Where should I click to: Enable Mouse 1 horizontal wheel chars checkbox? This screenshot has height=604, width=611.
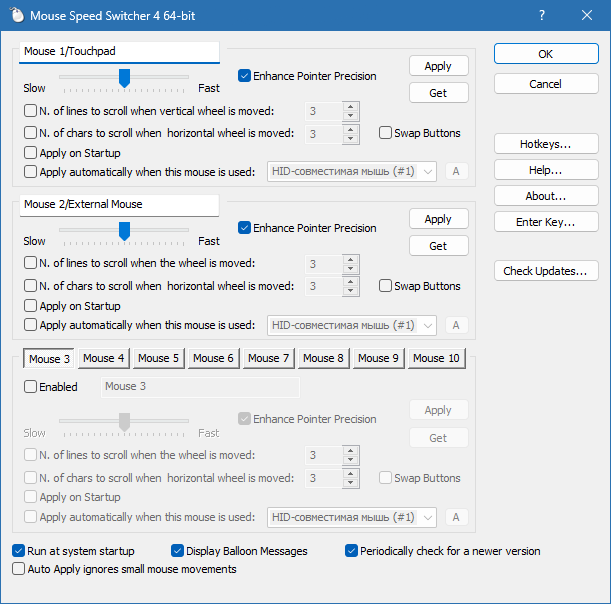[30, 133]
